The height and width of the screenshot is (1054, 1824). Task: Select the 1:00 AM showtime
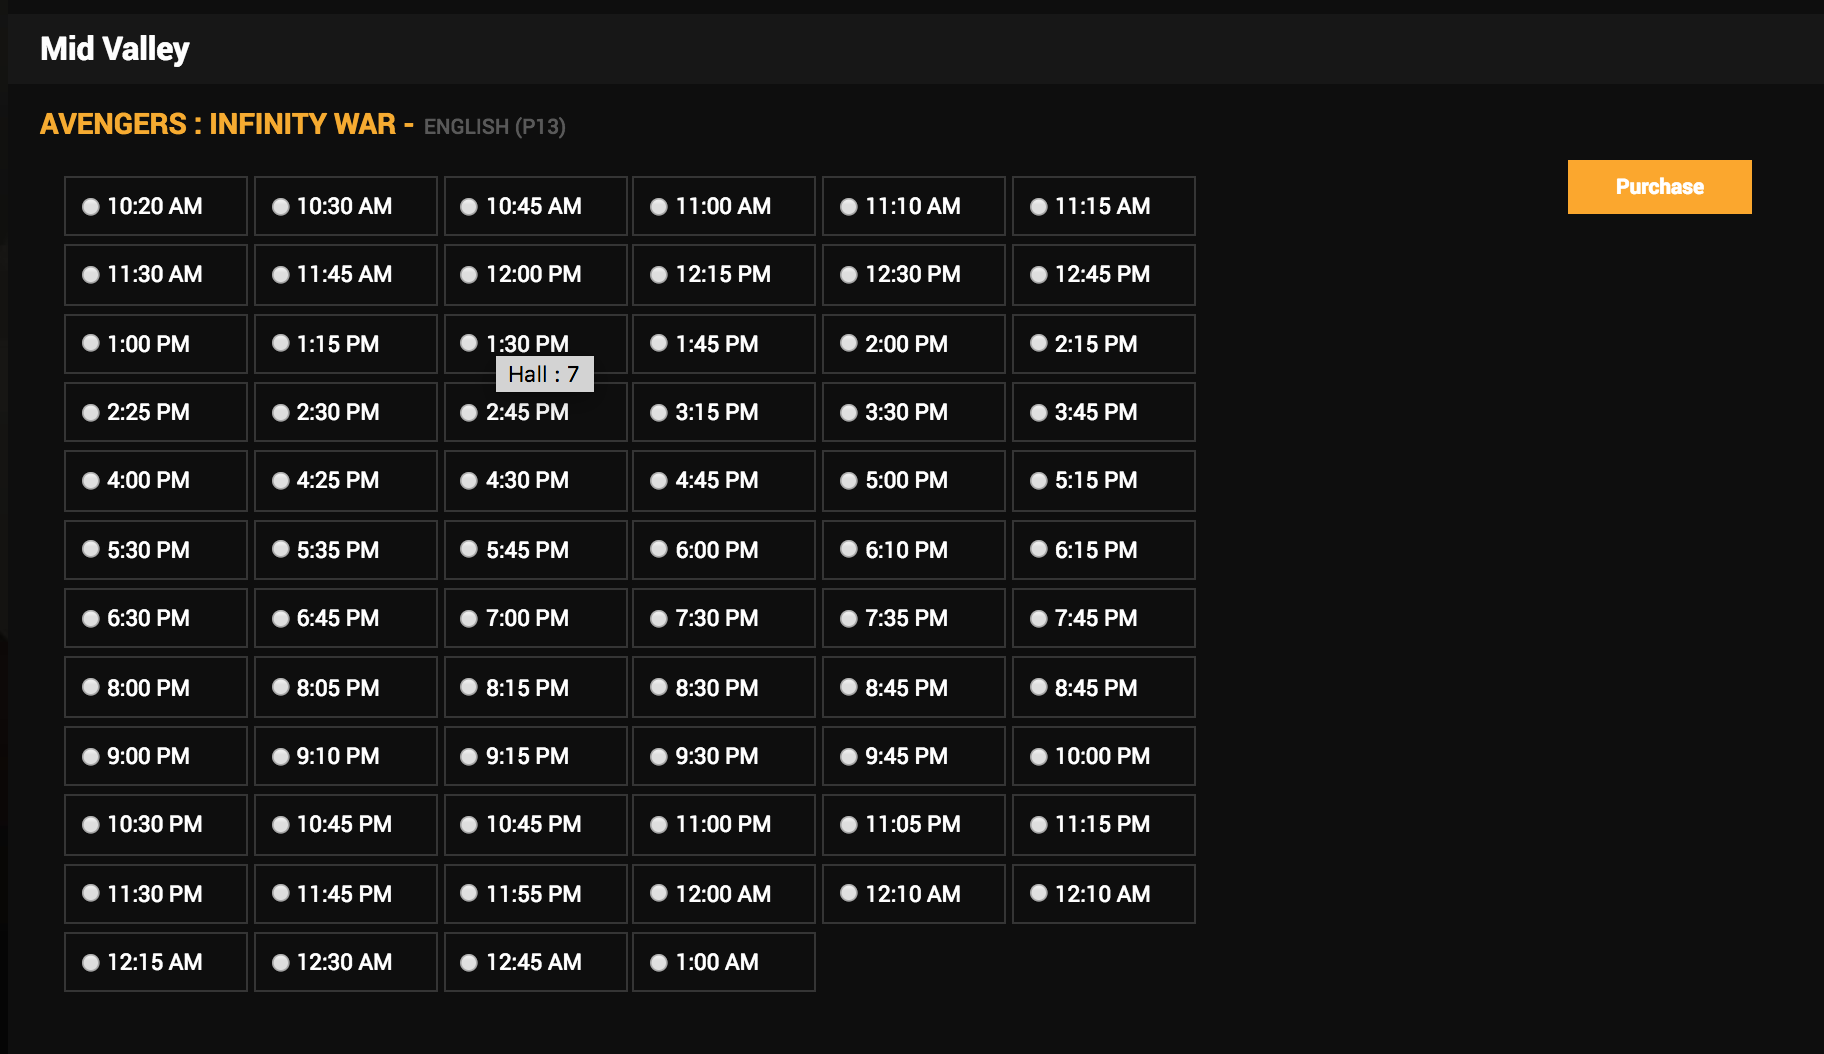coord(659,963)
